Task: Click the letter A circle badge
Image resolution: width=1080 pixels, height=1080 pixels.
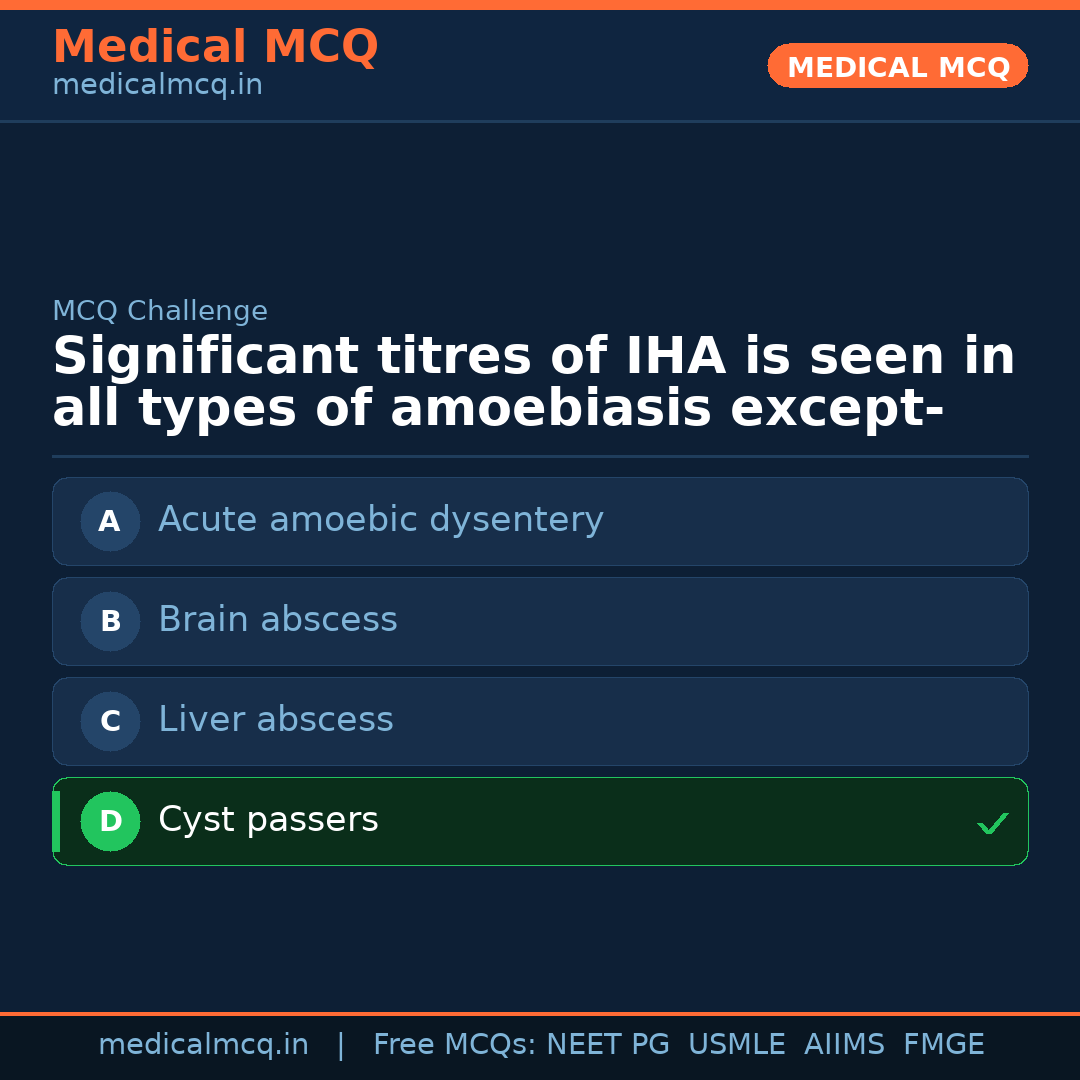Action: click(x=110, y=521)
